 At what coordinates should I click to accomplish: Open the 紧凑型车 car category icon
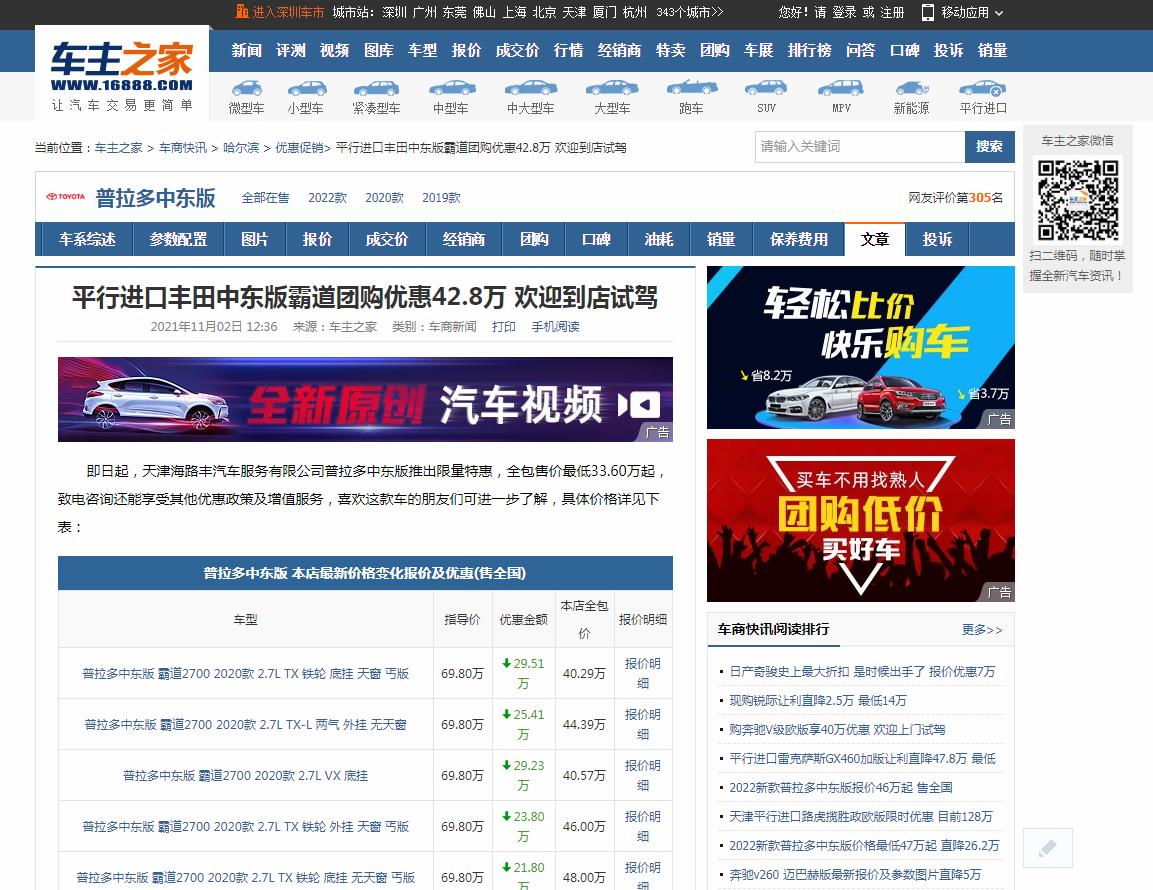point(376,90)
